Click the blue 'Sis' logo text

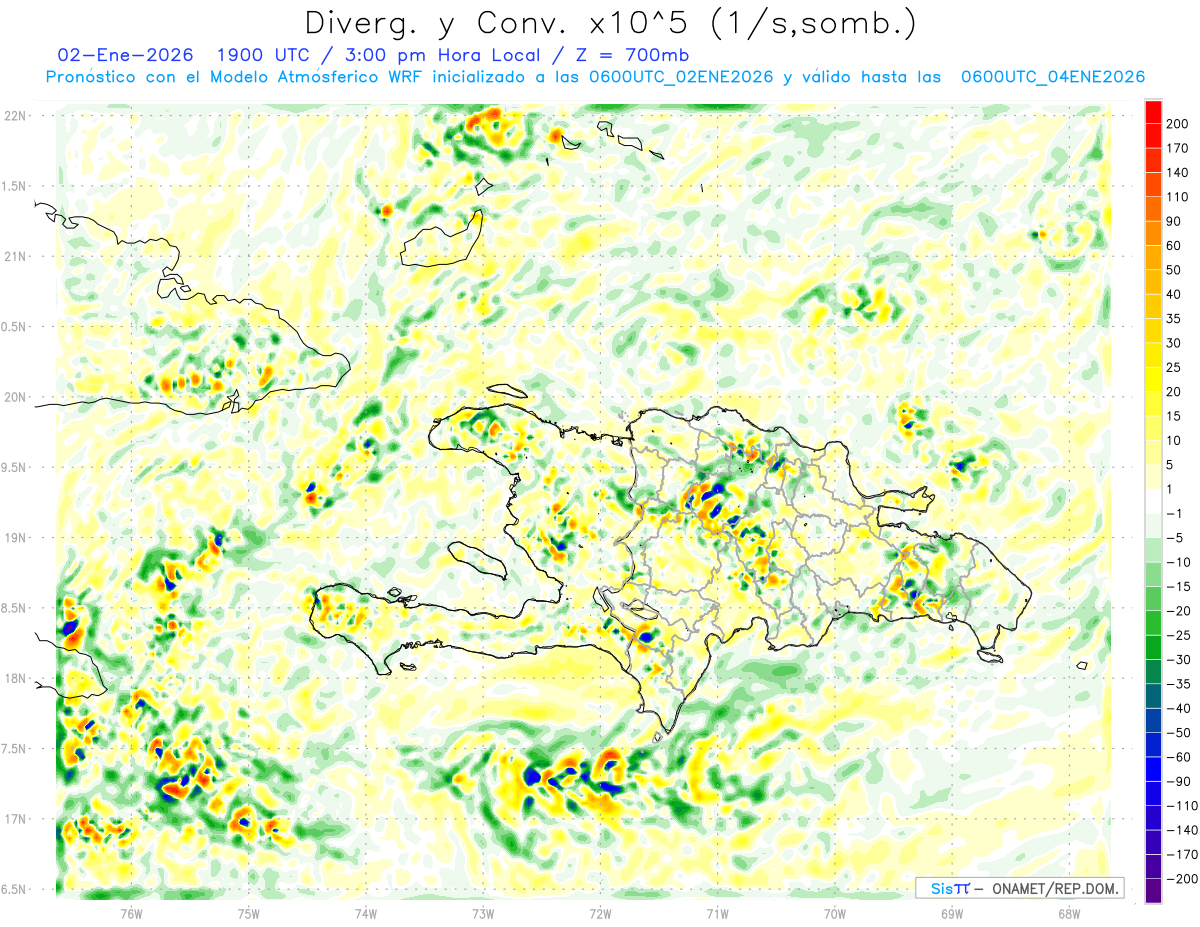pos(941,888)
